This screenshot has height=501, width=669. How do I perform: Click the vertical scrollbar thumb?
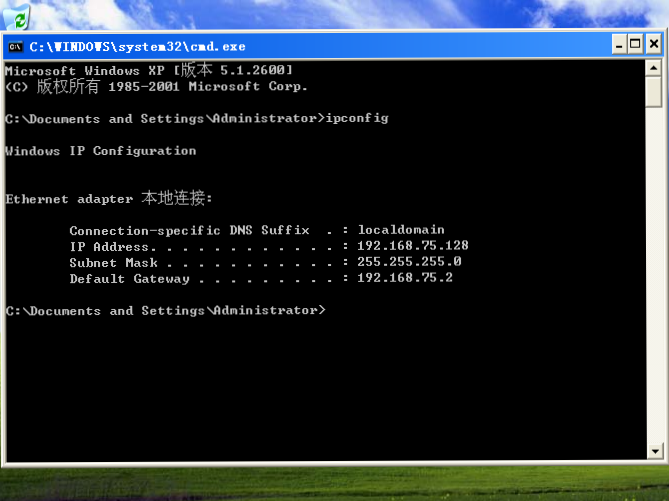654,92
